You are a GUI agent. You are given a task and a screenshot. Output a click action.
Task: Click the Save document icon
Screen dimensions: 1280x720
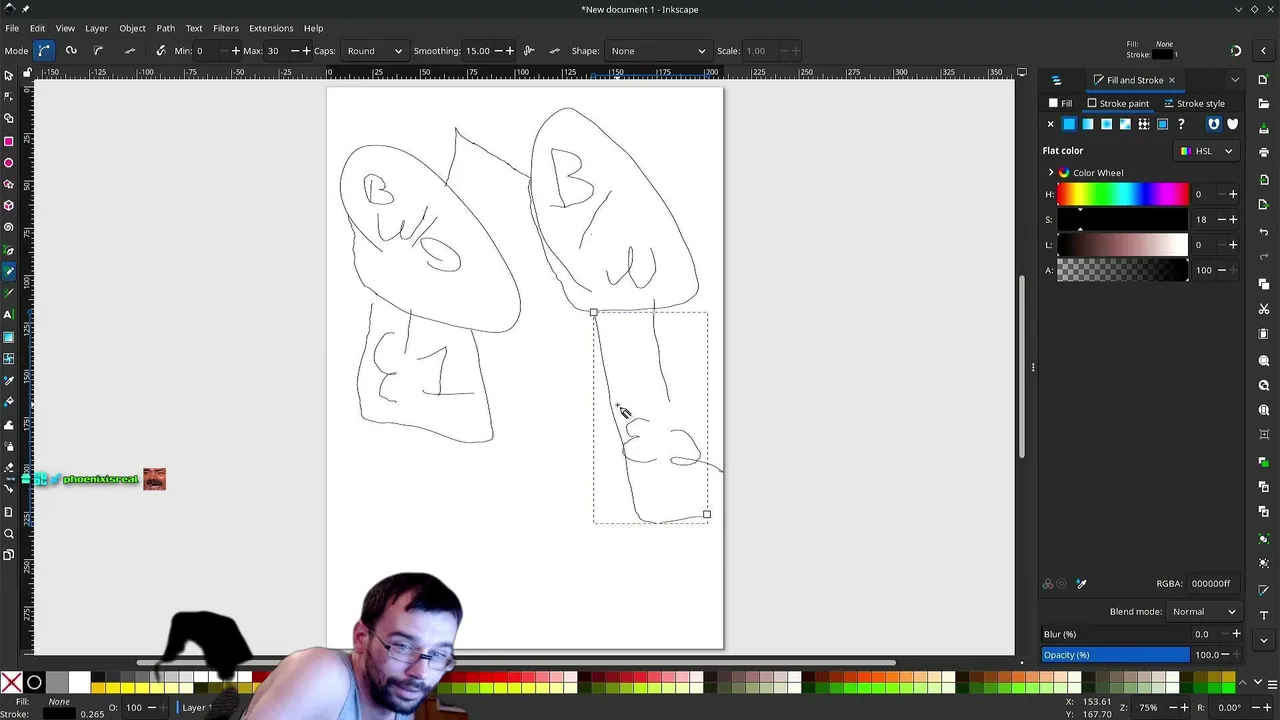coord(1264,128)
